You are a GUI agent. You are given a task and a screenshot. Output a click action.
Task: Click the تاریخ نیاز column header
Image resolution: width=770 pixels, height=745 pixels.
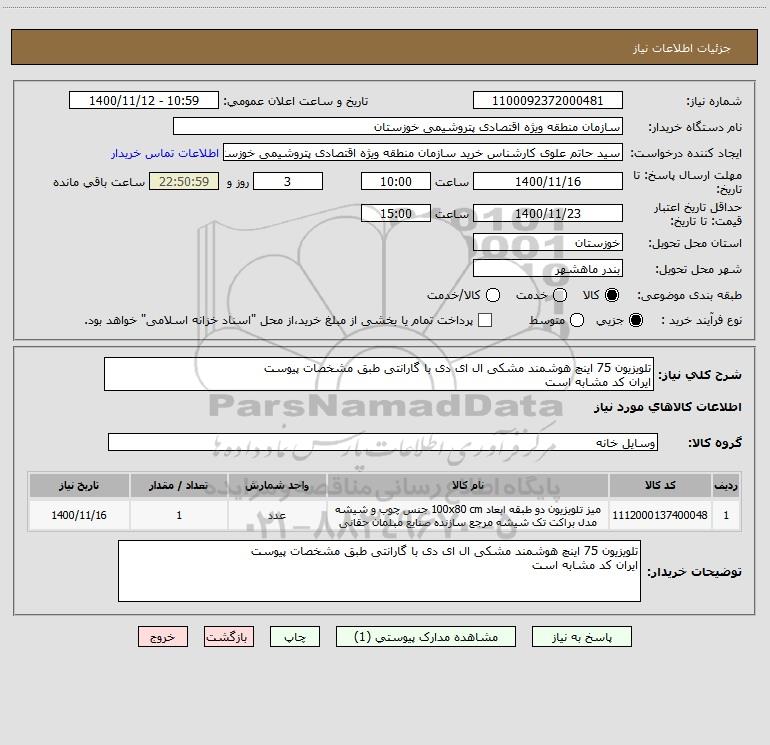pyautogui.click(x=79, y=485)
